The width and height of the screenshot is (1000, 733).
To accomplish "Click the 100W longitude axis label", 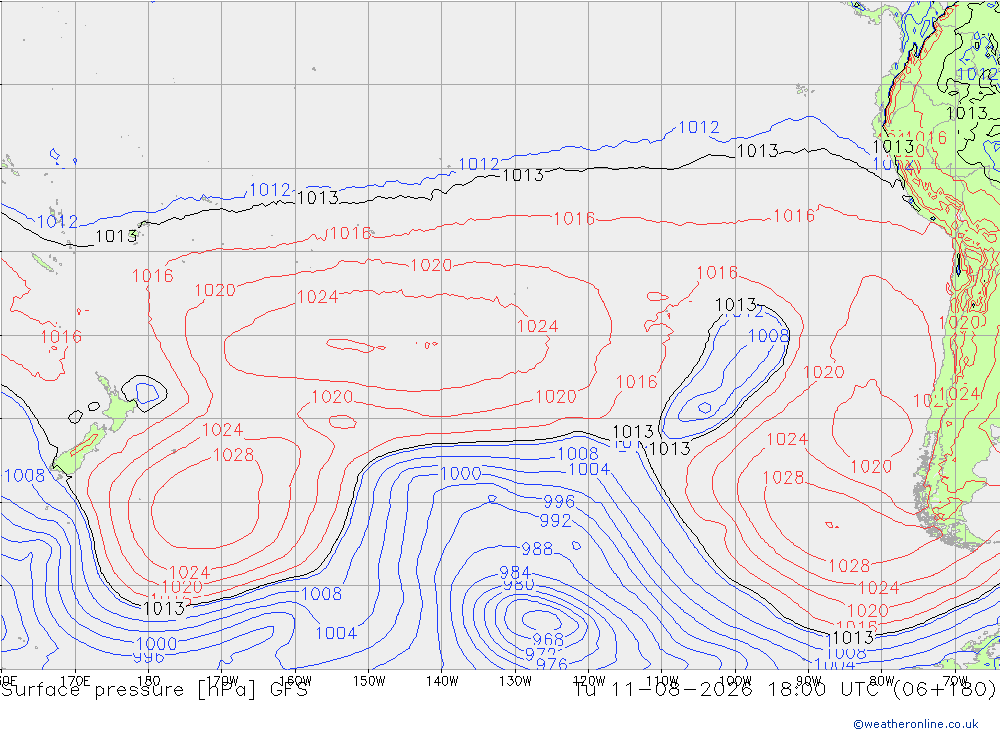I will coord(735,681).
